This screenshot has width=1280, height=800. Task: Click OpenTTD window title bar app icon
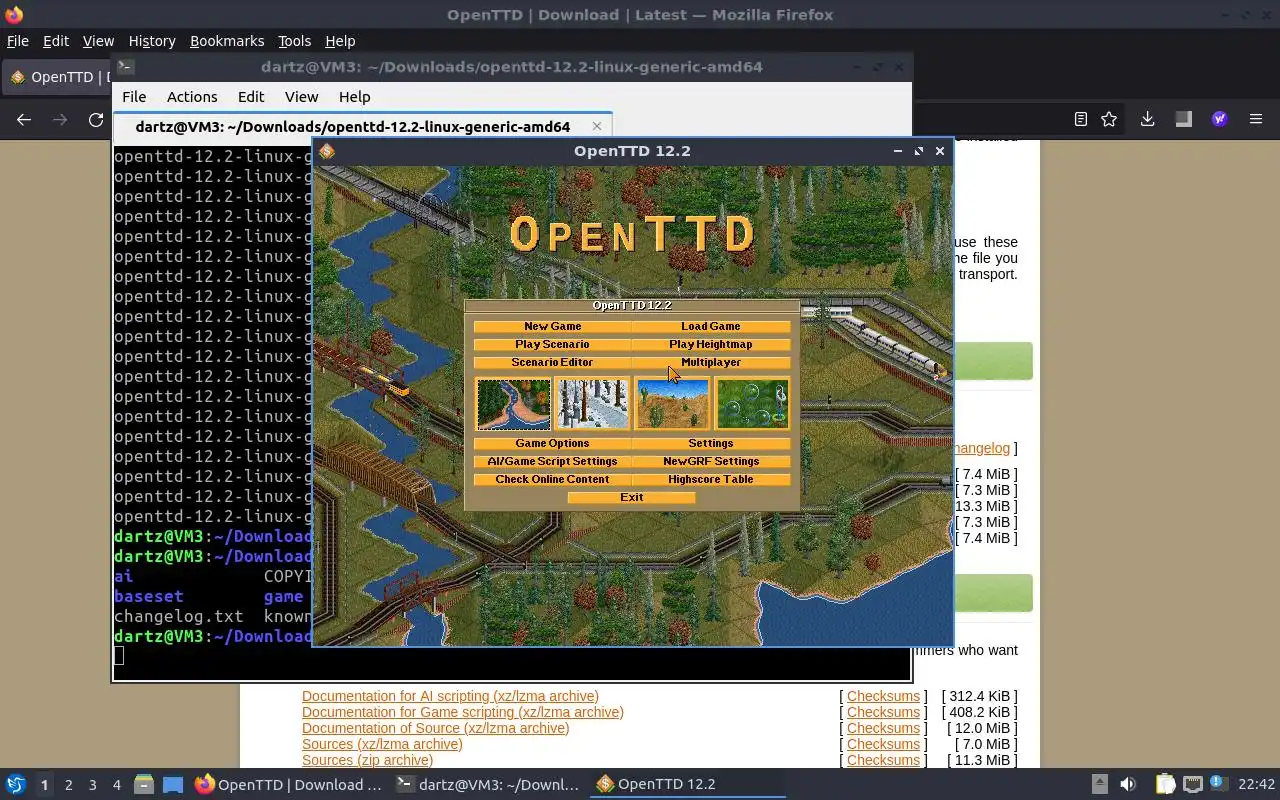[327, 151]
